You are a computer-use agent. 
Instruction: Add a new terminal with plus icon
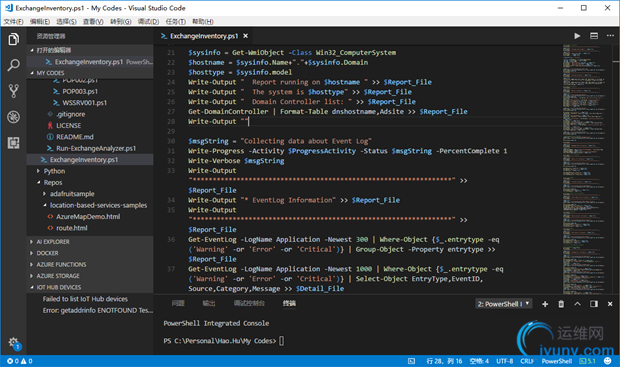pyautogui.click(x=545, y=304)
